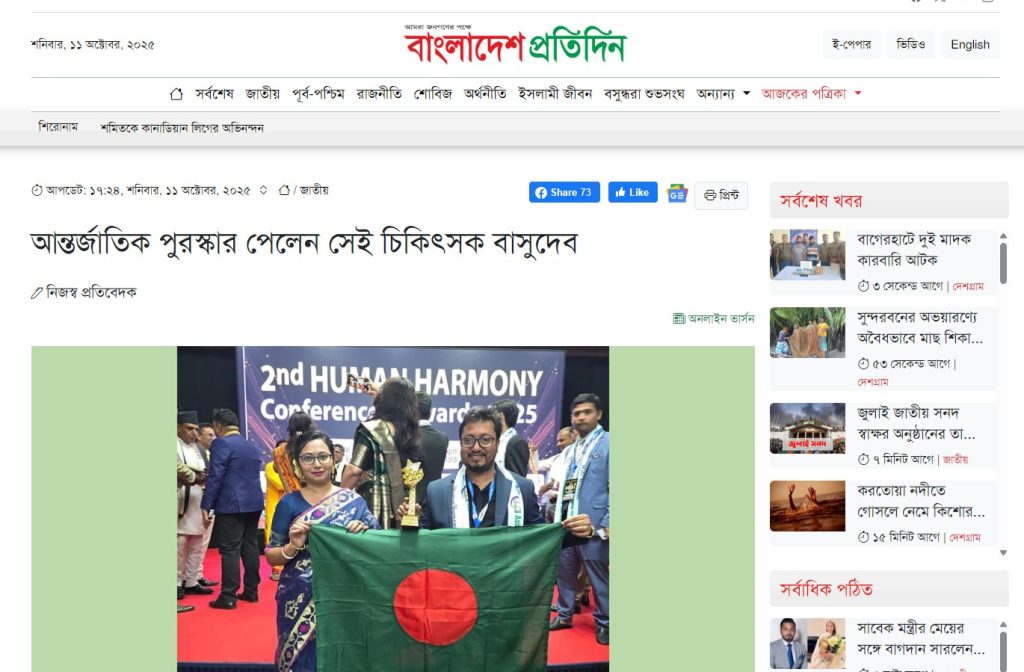This screenshot has width=1024, height=672.
Task: Open the ভিডিও section
Action: (x=910, y=45)
